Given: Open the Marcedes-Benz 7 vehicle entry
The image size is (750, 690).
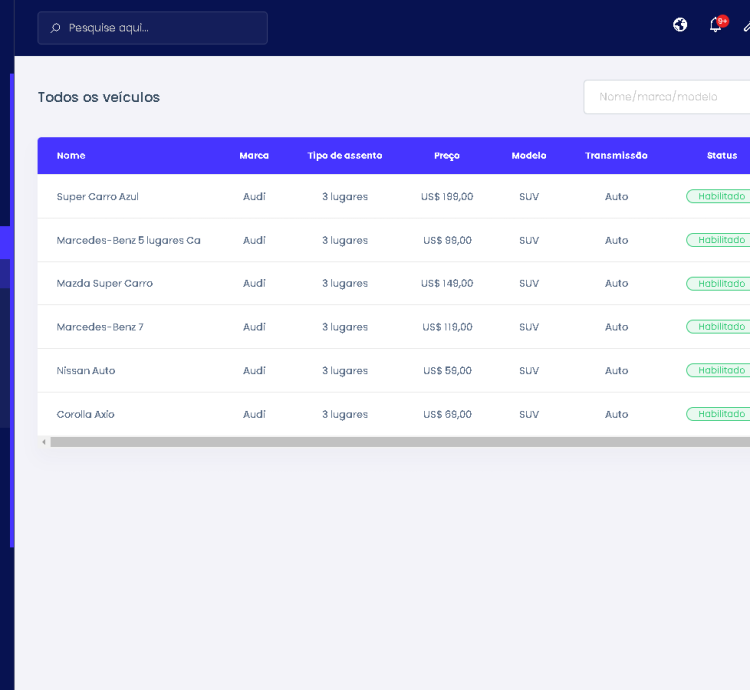Looking at the screenshot, I should tap(100, 327).
